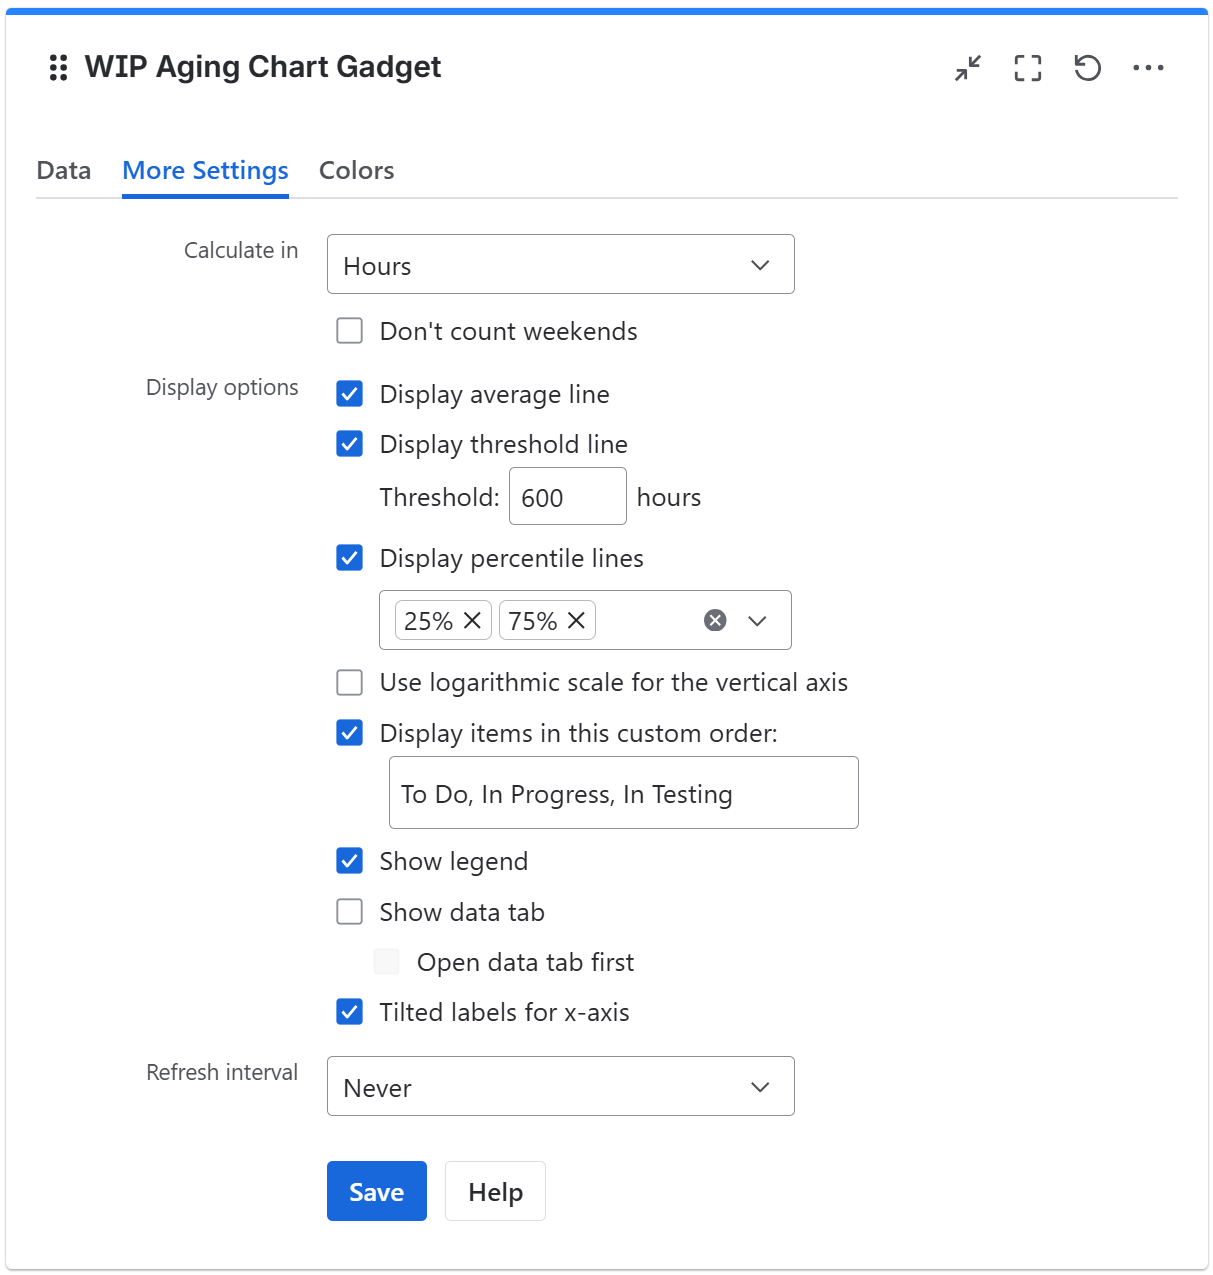Switch to the Colors tab
The height and width of the screenshot is (1275, 1213).
click(x=356, y=170)
